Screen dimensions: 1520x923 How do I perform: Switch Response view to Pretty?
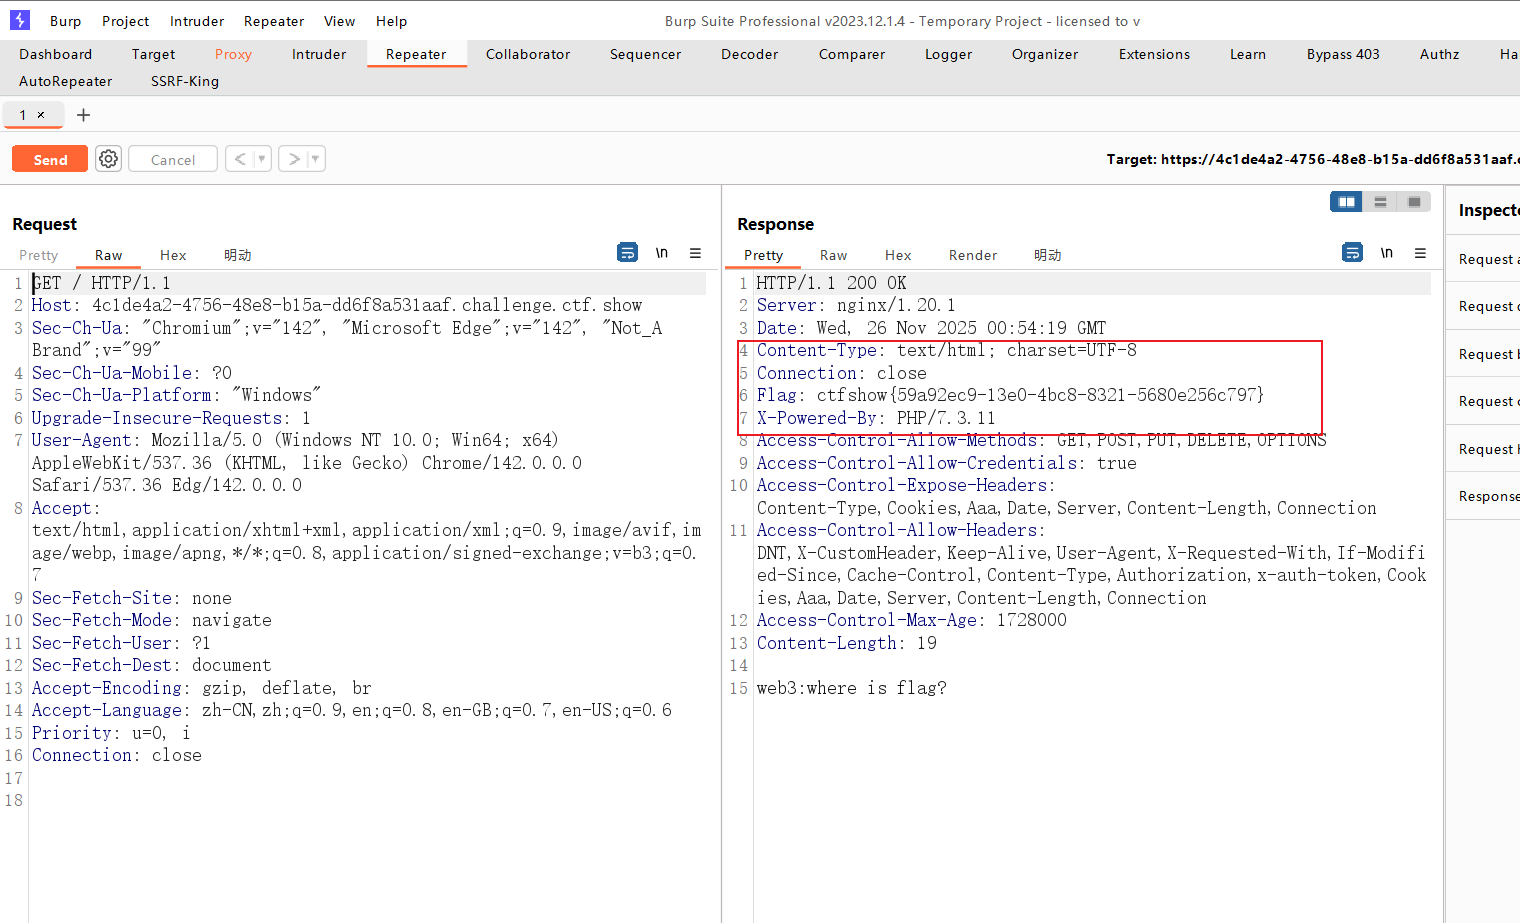[763, 255]
